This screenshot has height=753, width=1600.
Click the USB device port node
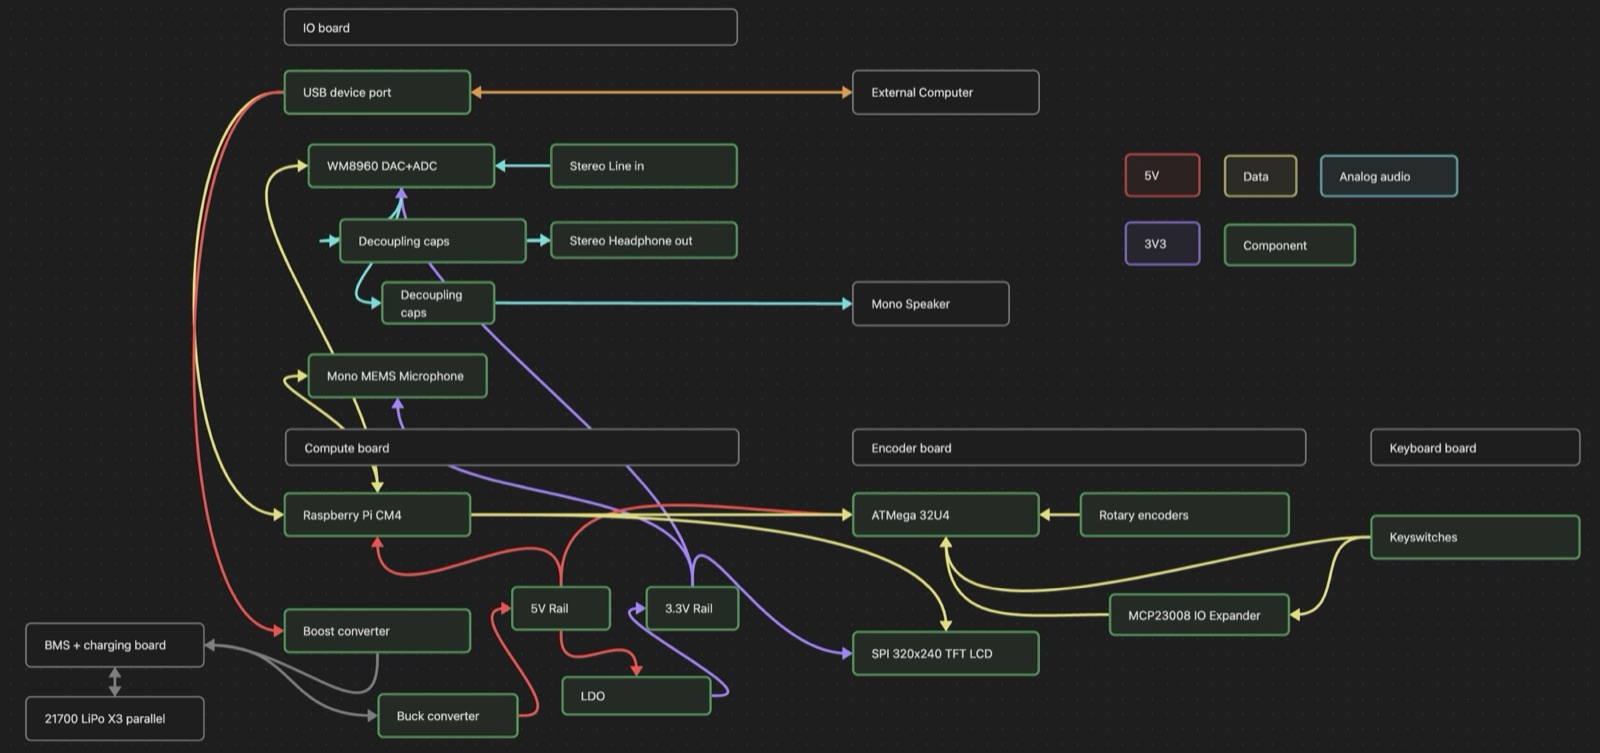(377, 92)
